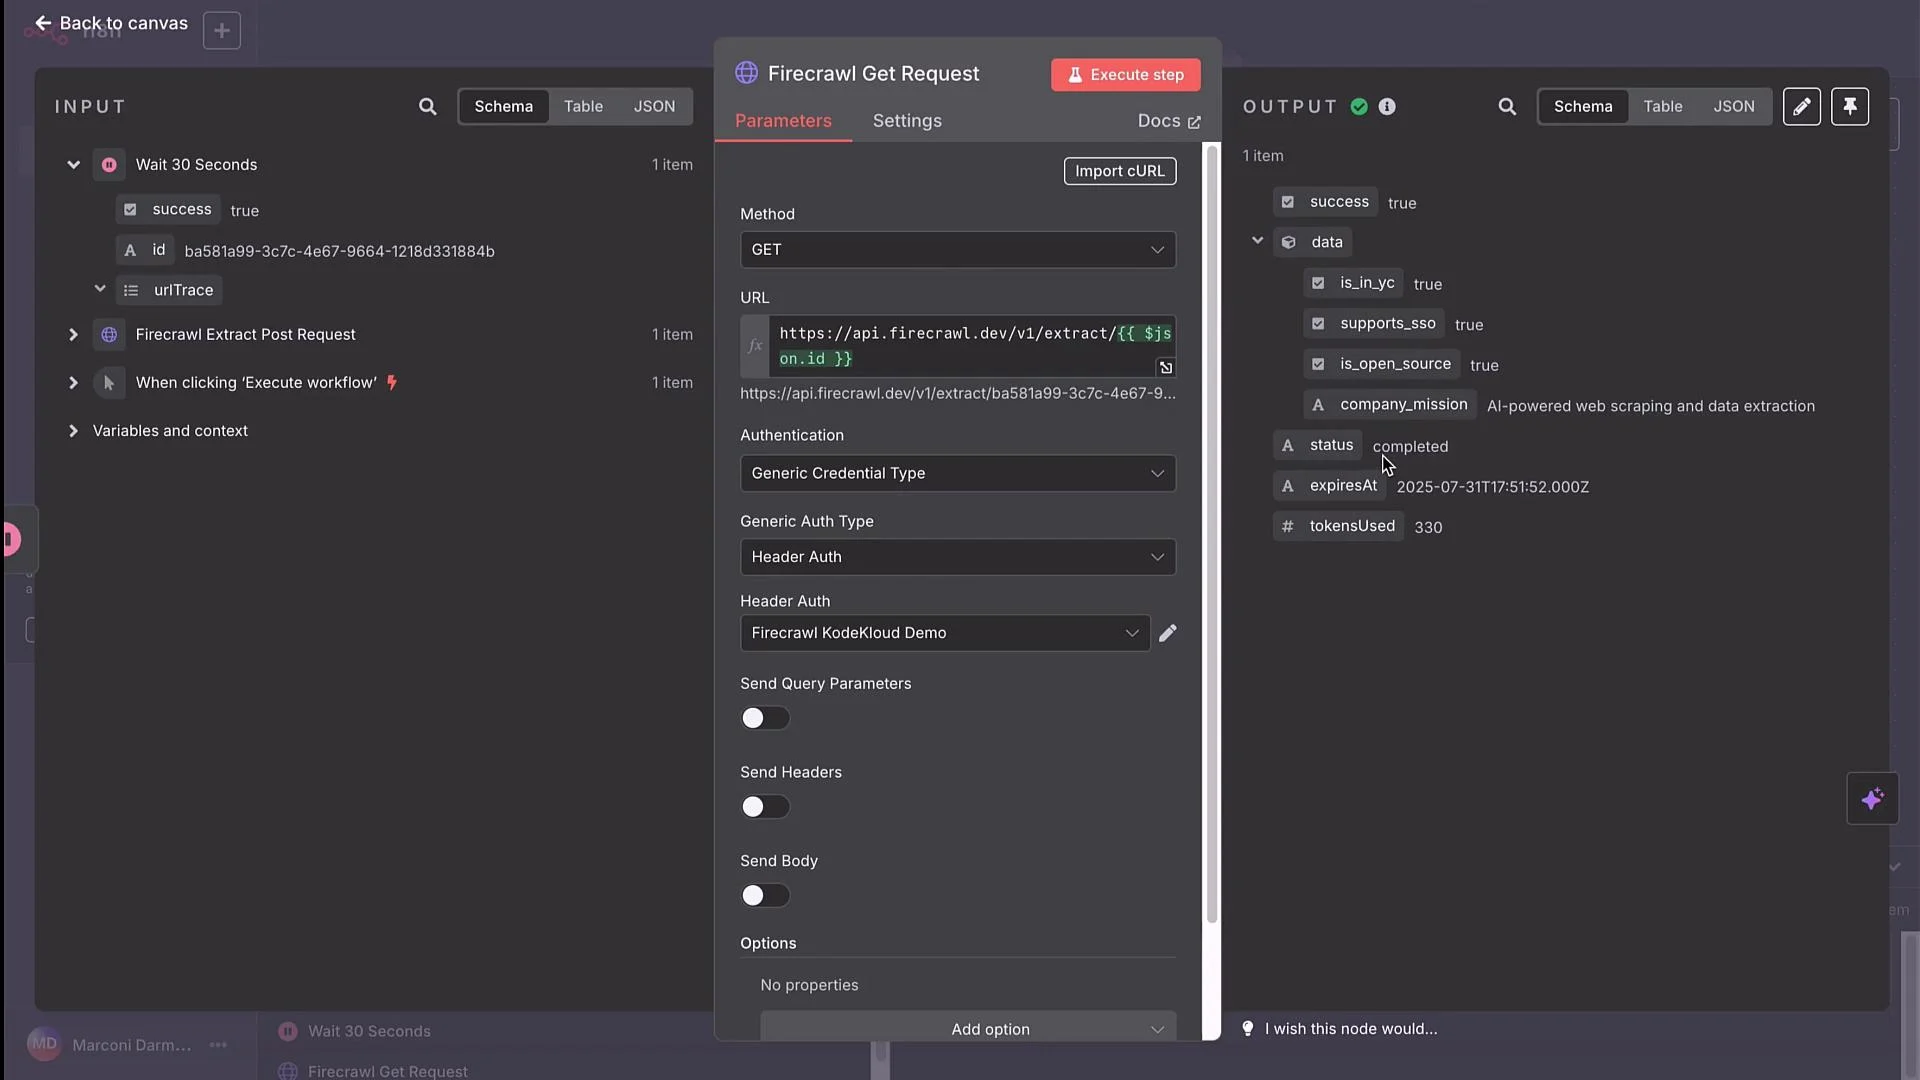Open the Header Auth credential dropdown

click(x=945, y=633)
